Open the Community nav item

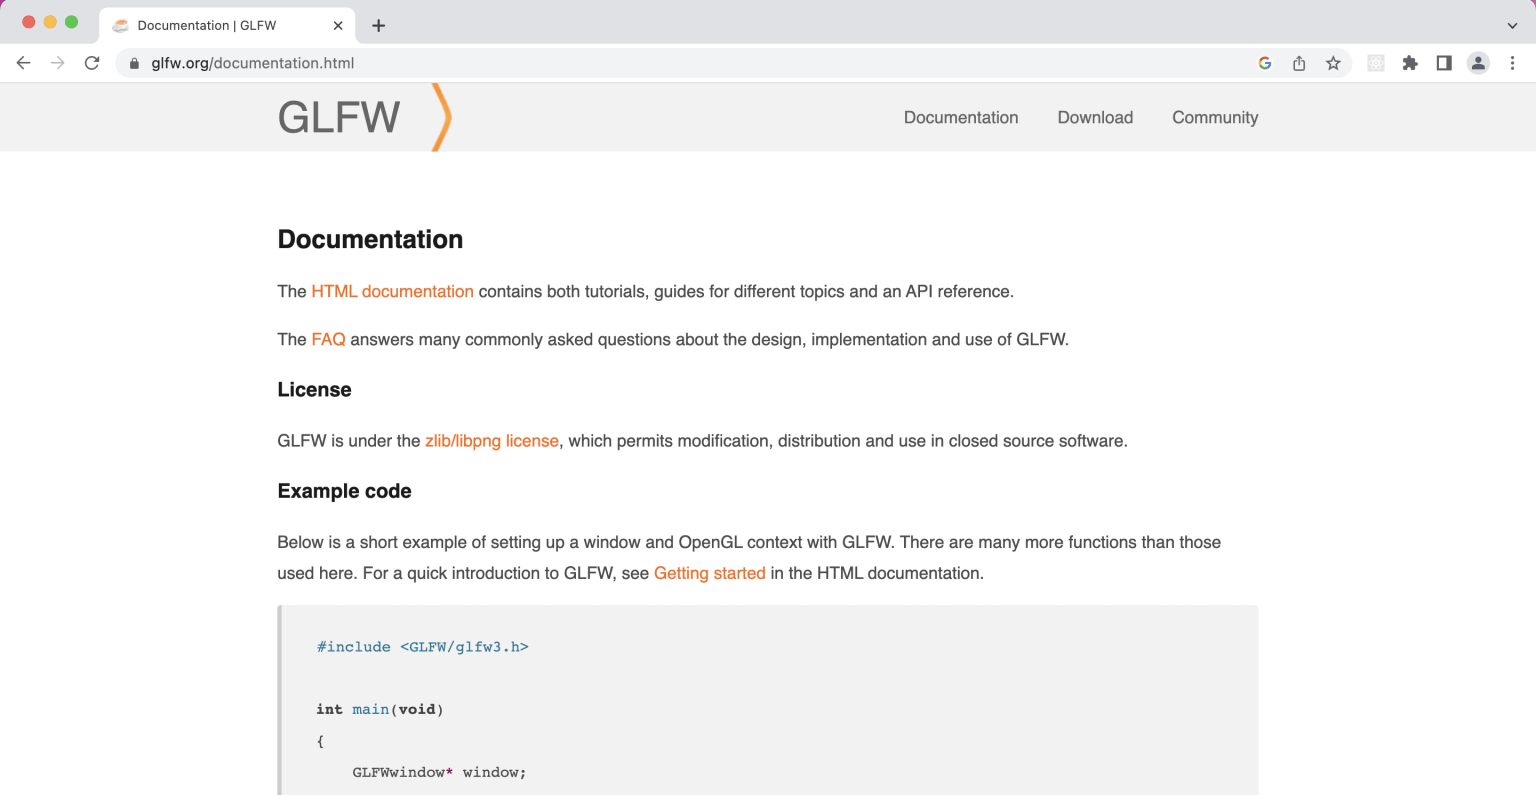(1215, 118)
